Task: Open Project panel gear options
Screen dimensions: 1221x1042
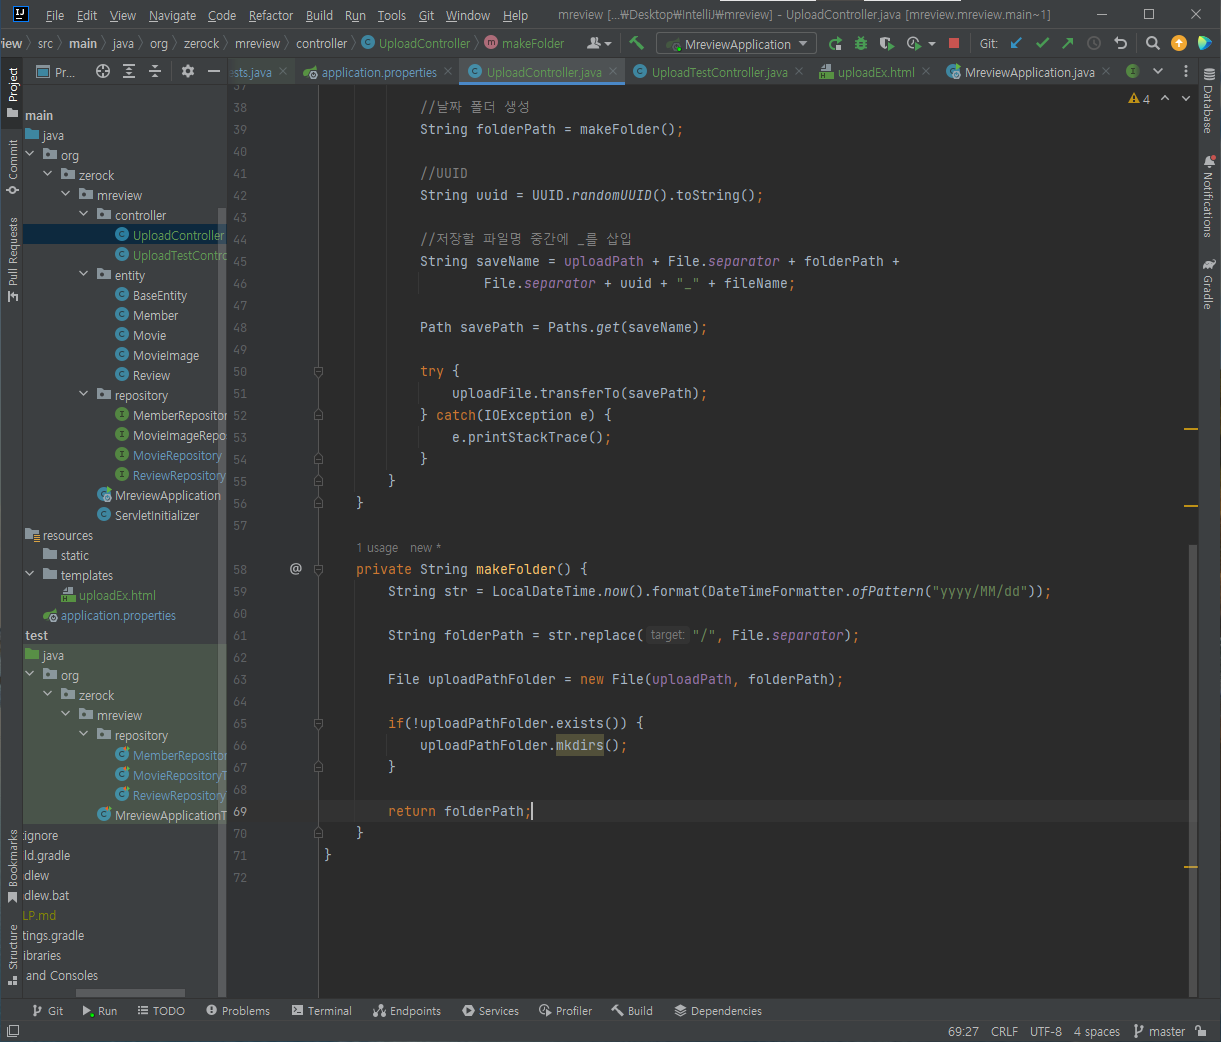Action: [188, 71]
